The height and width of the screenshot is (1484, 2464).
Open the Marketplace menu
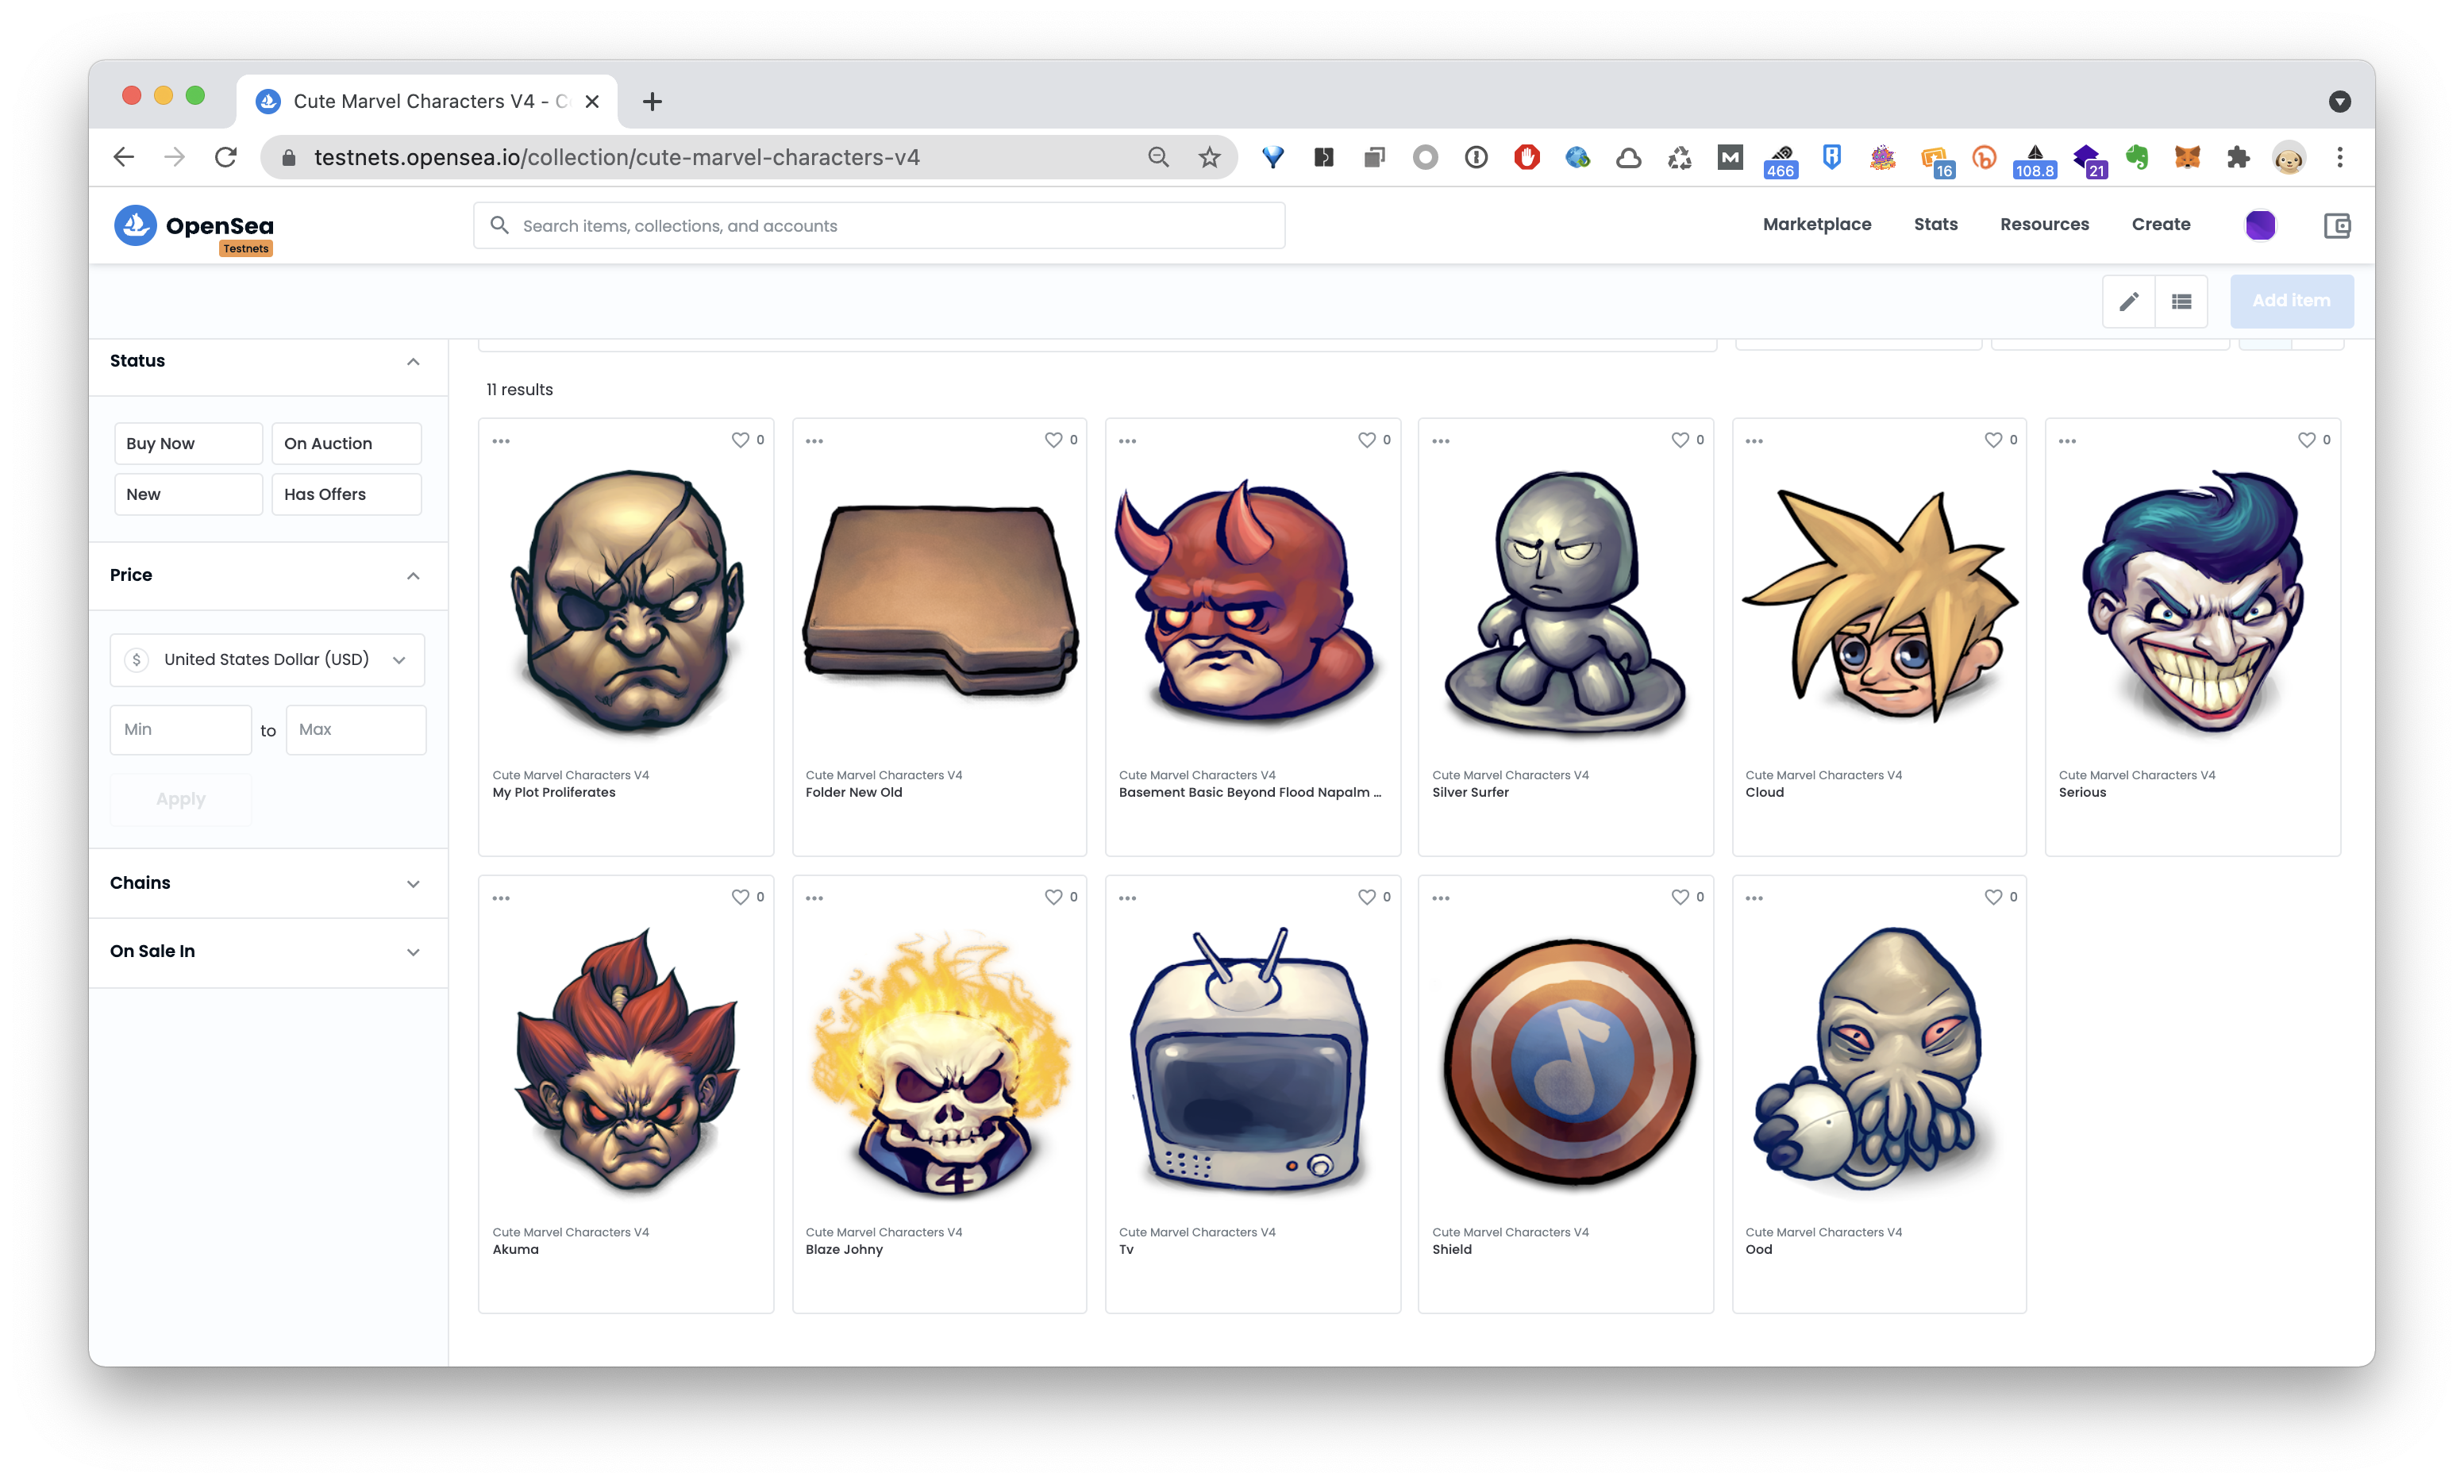(x=1817, y=224)
